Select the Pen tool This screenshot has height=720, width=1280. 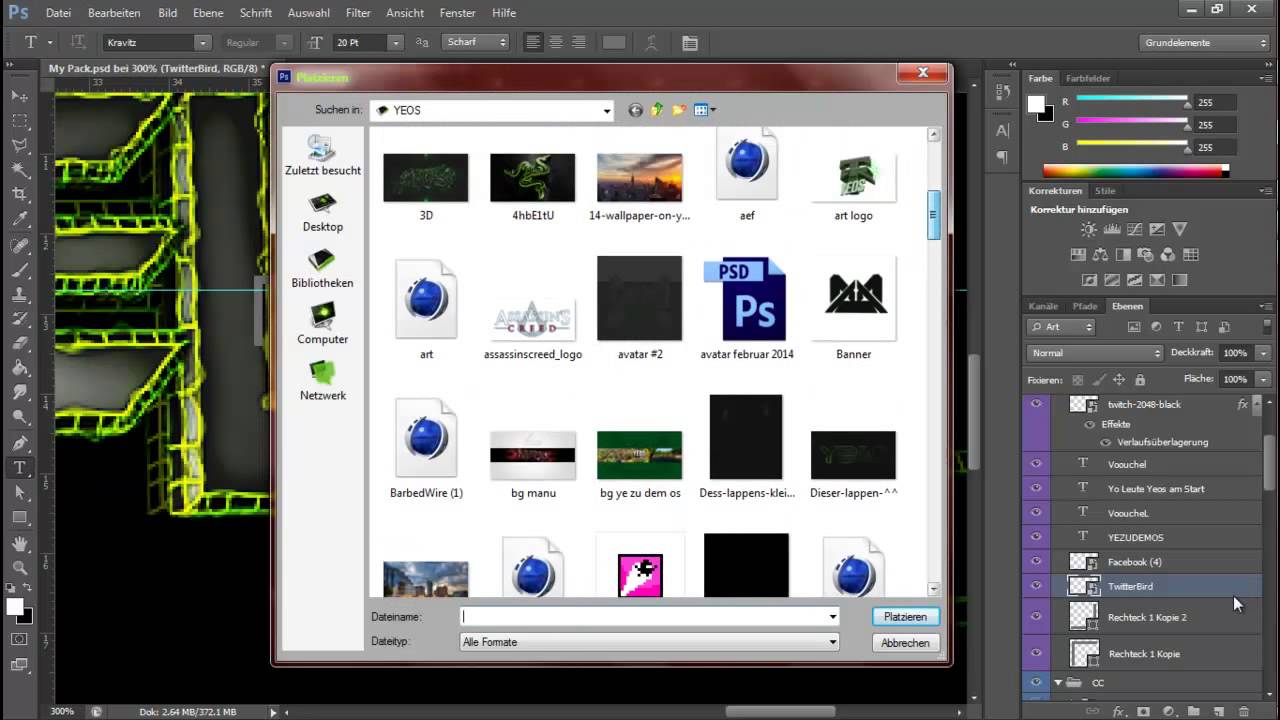coord(19,443)
